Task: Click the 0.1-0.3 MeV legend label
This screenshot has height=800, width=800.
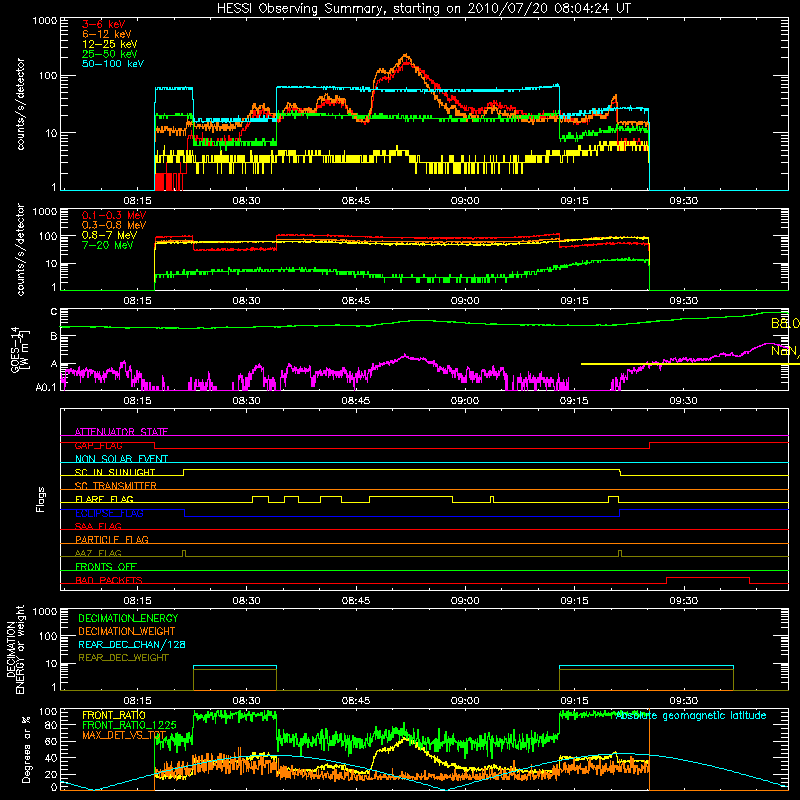Action: click(114, 215)
